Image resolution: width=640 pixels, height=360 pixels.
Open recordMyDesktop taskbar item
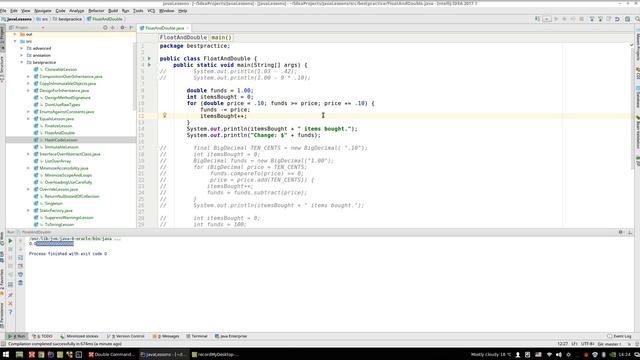pos(215,354)
